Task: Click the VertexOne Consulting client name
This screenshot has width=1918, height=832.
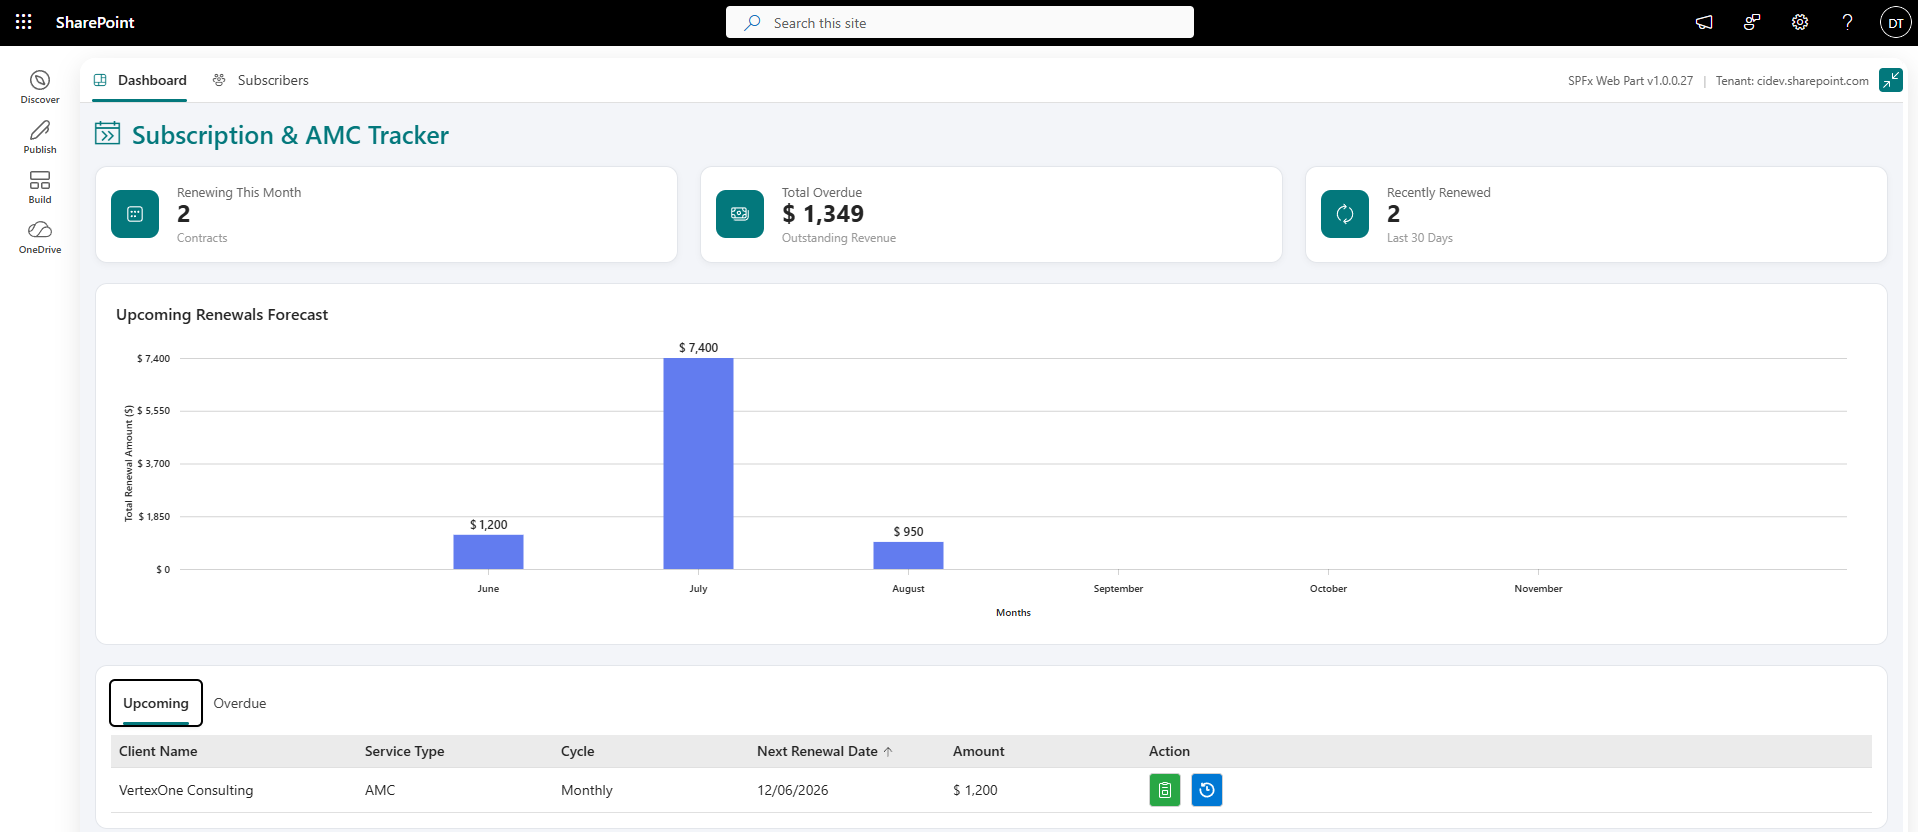Action: [x=186, y=790]
